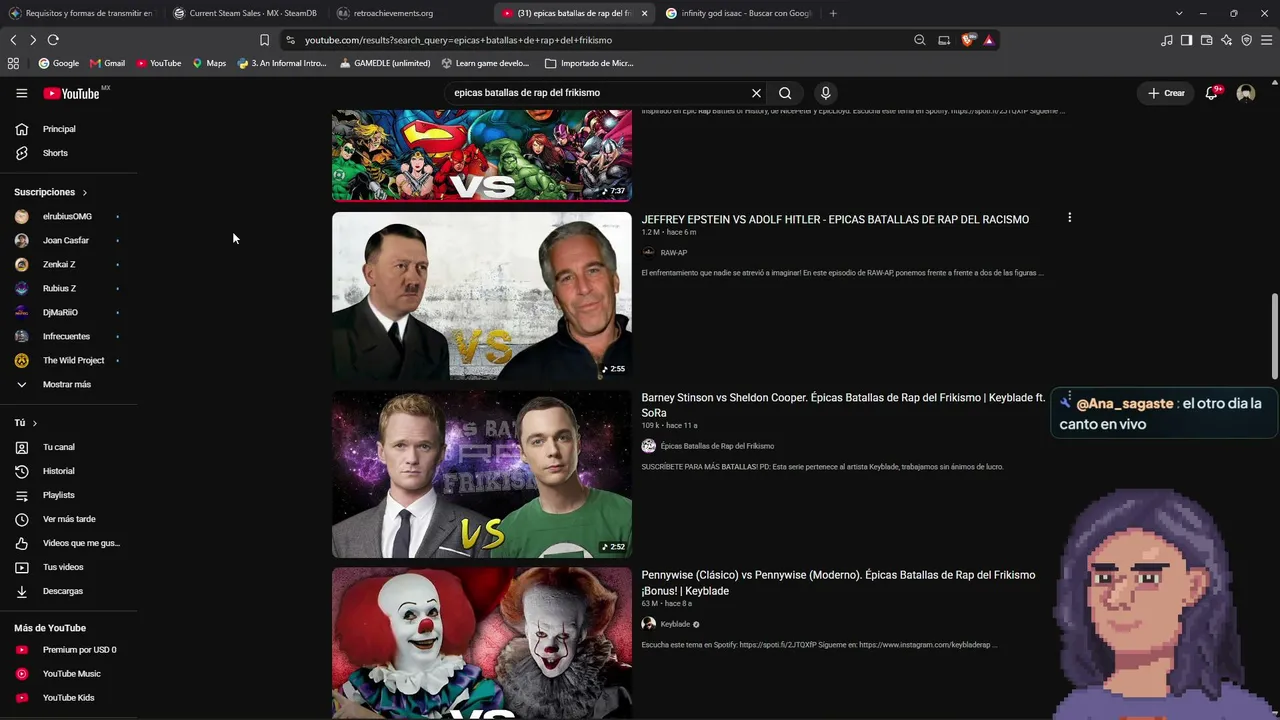
Task: Open the browser main menu
Action: (x=1267, y=40)
